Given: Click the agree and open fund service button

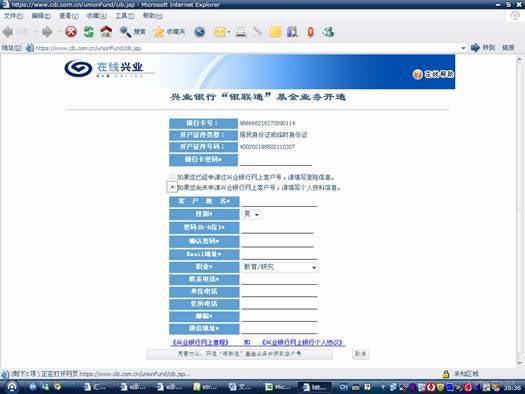Looking at the screenshot, I should 240,354.
